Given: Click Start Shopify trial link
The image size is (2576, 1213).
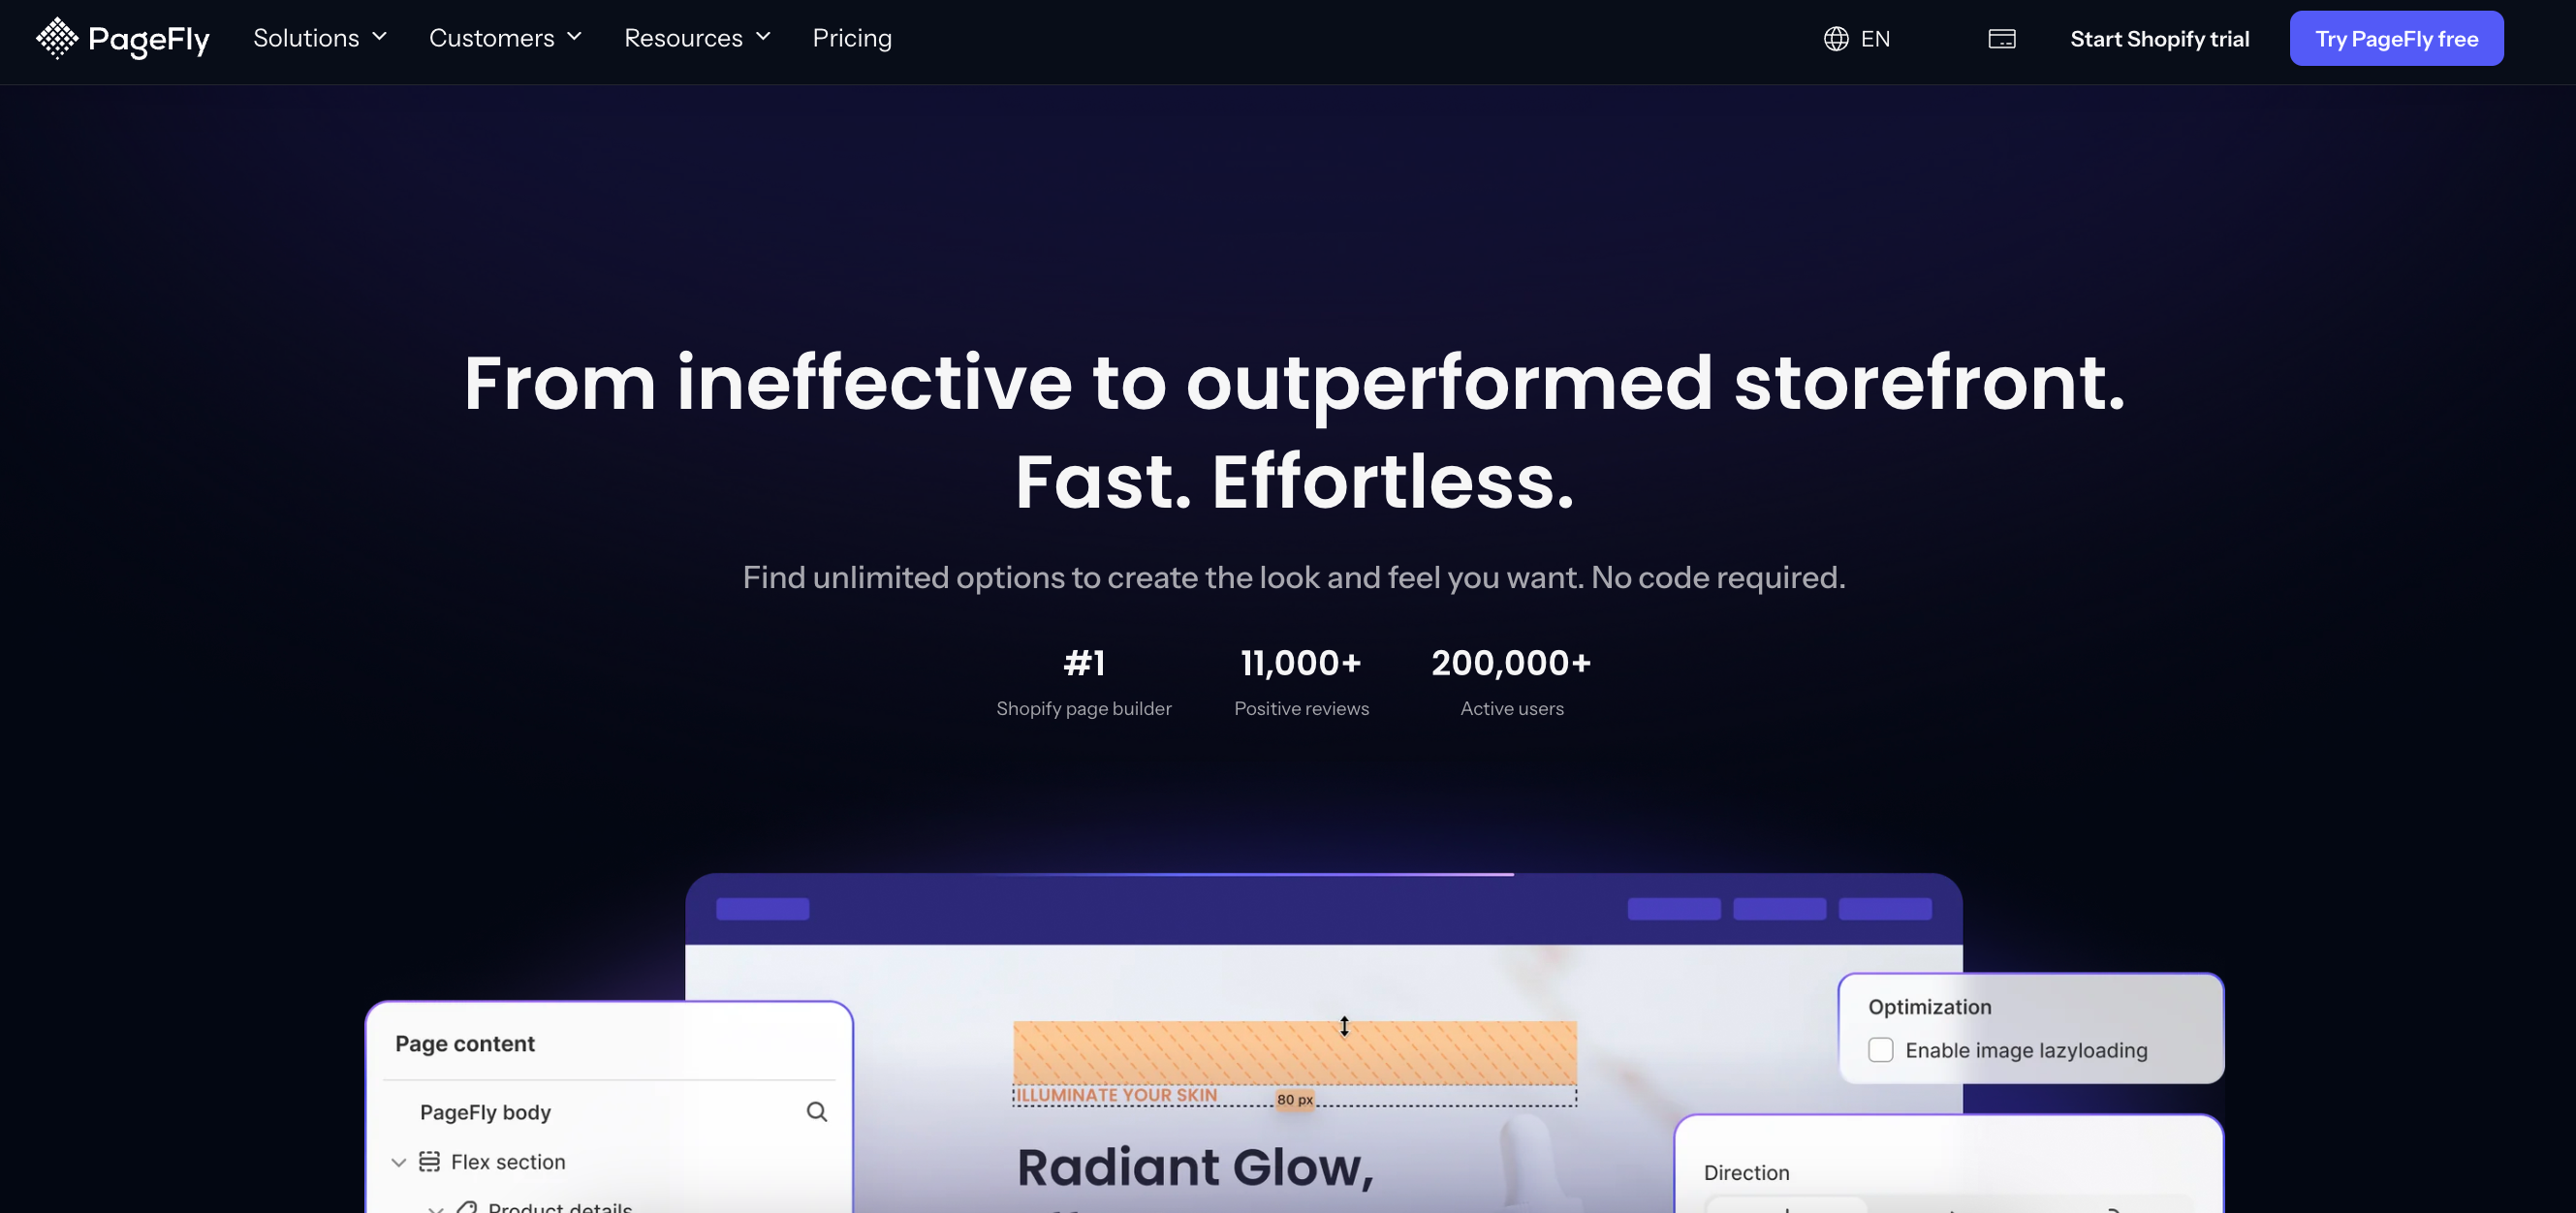Looking at the screenshot, I should tap(2159, 39).
